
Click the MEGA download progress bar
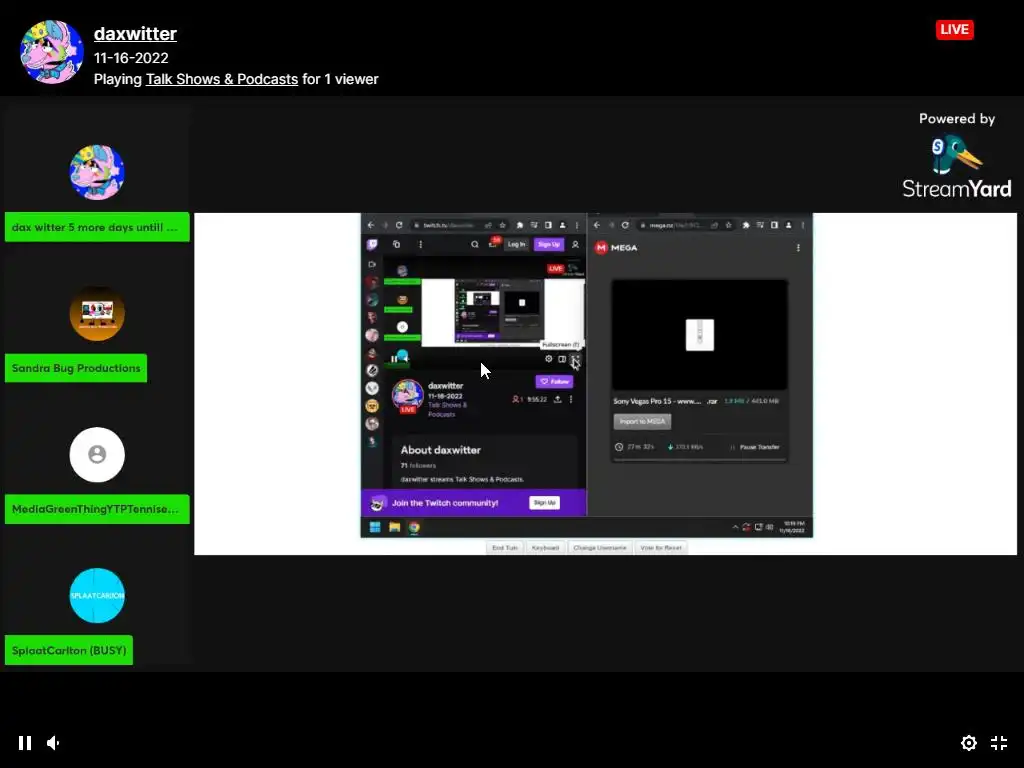point(699,460)
